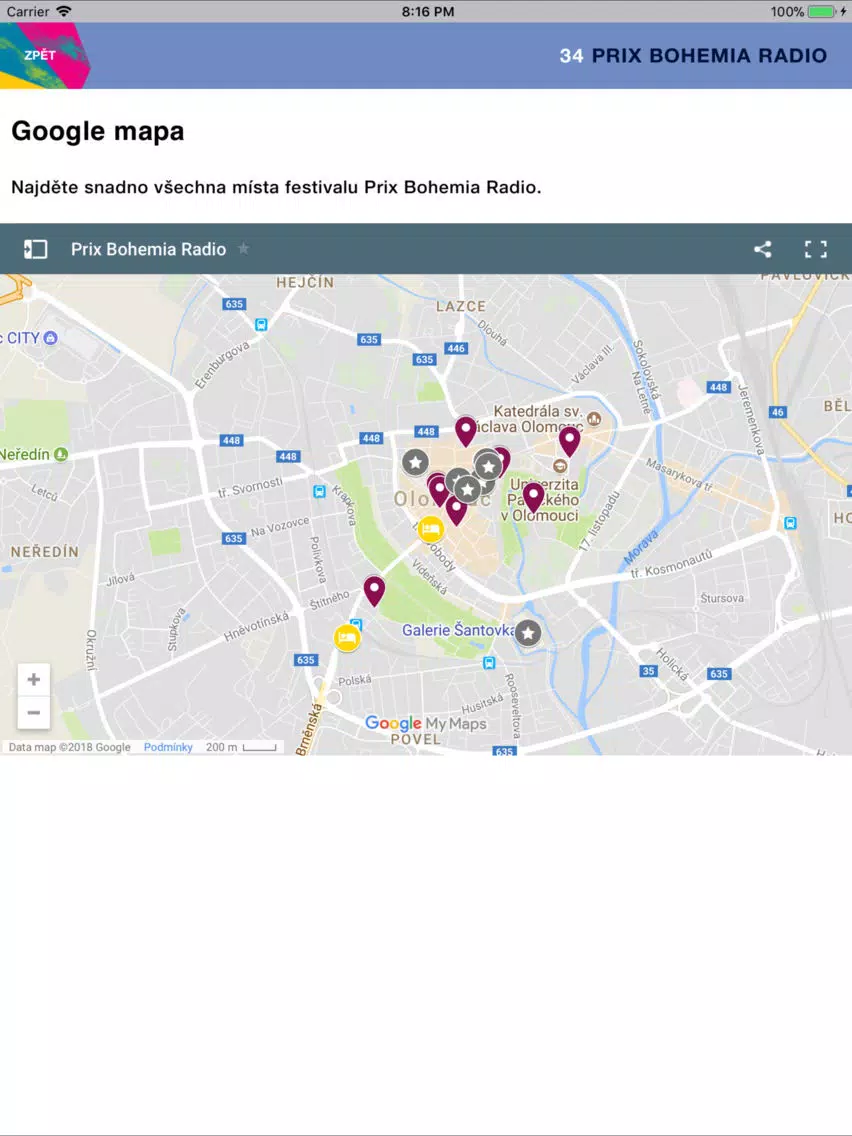Image resolution: width=852 pixels, height=1136 pixels.
Task: Open the map legend side panel icon
Action: pos(35,249)
